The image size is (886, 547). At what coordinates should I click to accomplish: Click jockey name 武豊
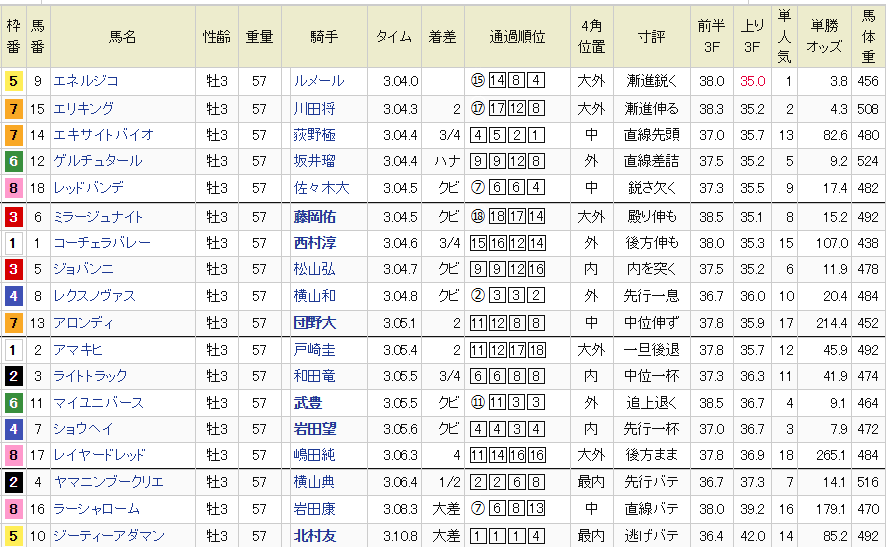(308, 402)
